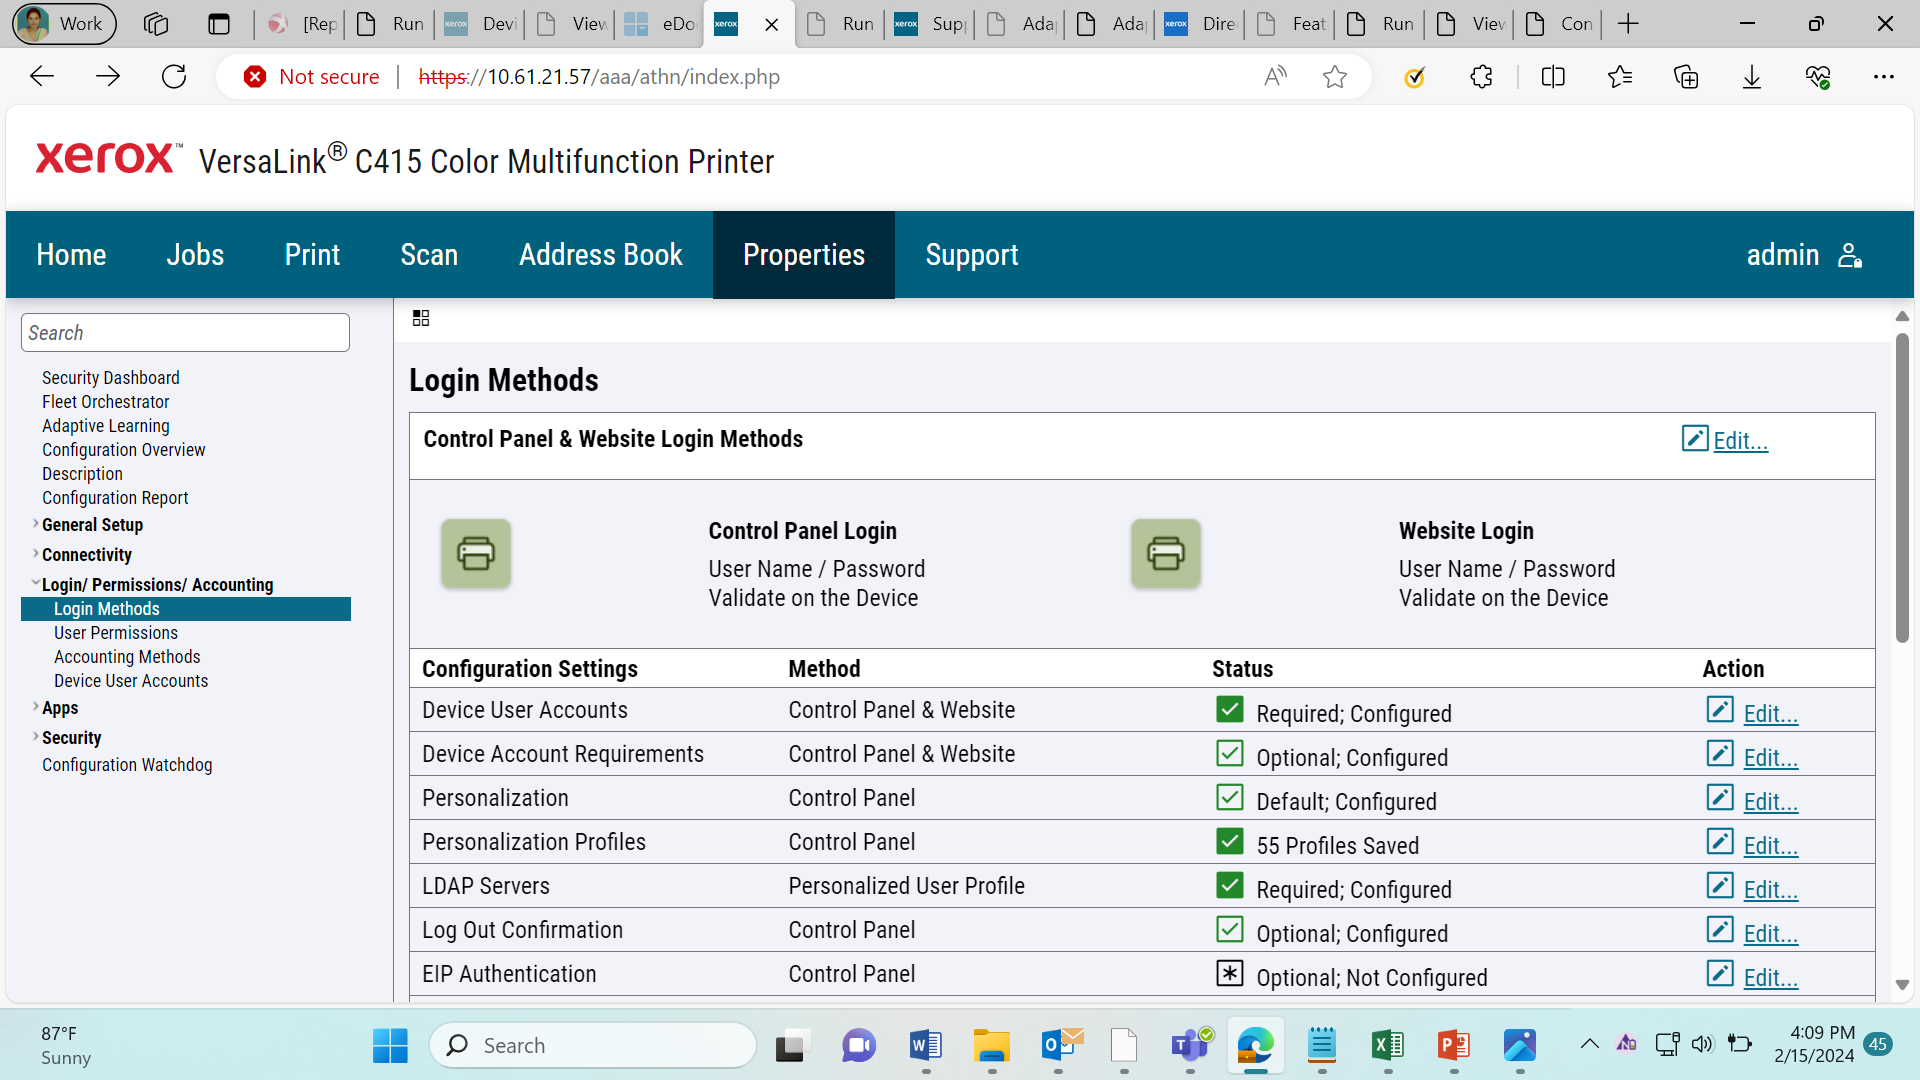Expand the General Setup tree node
This screenshot has height=1080, width=1920.
coord(36,524)
